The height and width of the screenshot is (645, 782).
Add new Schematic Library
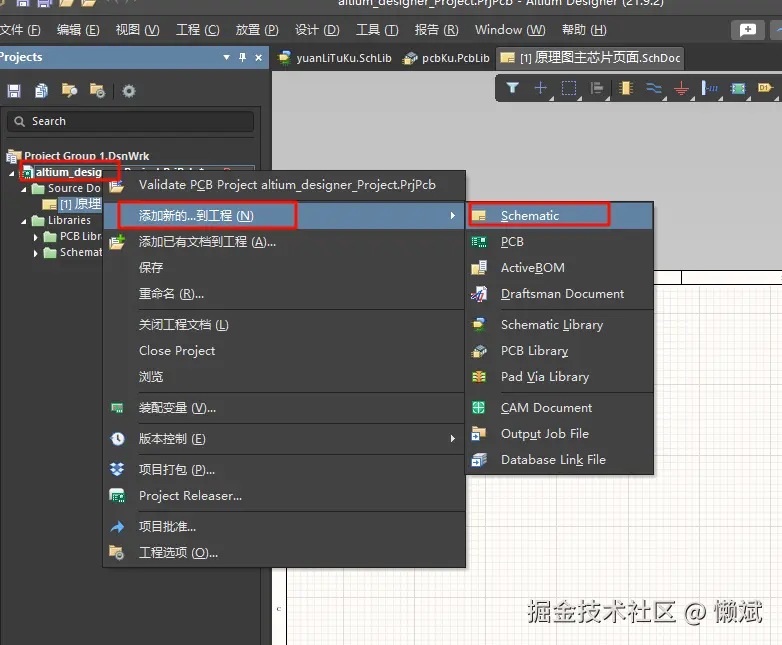pyautogui.click(x=560, y=325)
